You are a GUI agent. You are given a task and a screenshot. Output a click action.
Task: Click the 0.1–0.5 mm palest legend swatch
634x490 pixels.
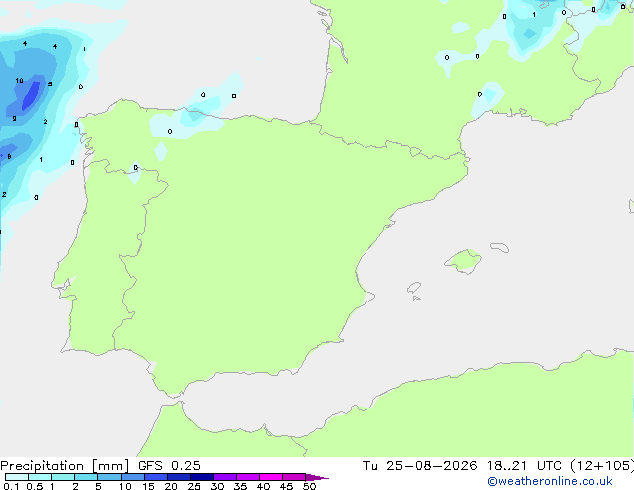[x=17, y=477]
